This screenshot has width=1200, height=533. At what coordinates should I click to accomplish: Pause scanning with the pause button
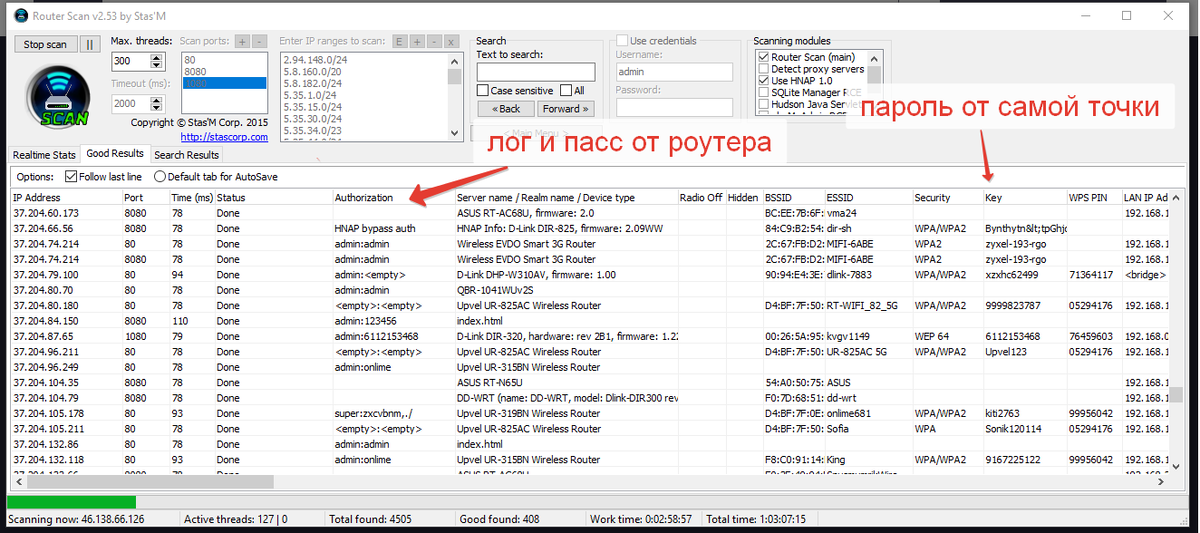pyautogui.click(x=89, y=45)
